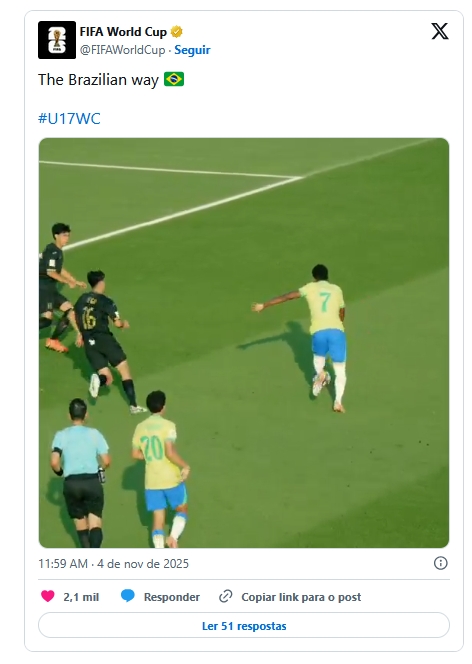Viewport: 472px width, 664px height.
Task: Follow the account via Seguir
Action: point(192,50)
